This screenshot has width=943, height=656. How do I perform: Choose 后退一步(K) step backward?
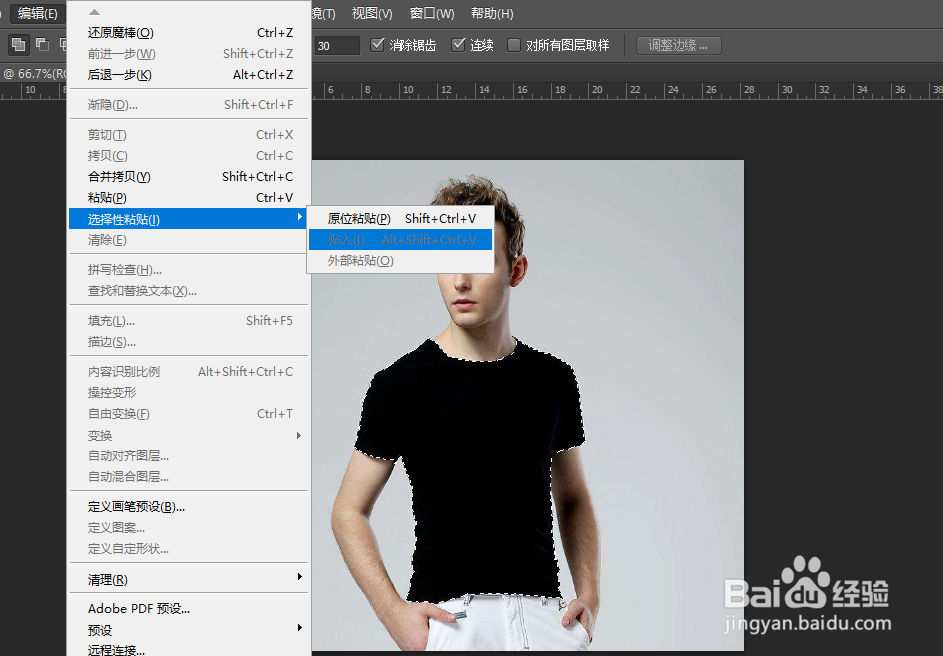[x=189, y=75]
